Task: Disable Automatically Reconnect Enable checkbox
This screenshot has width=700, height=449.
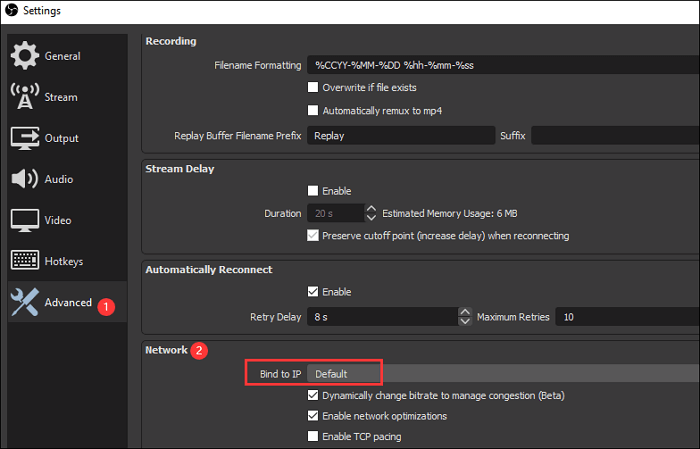Action: point(314,292)
